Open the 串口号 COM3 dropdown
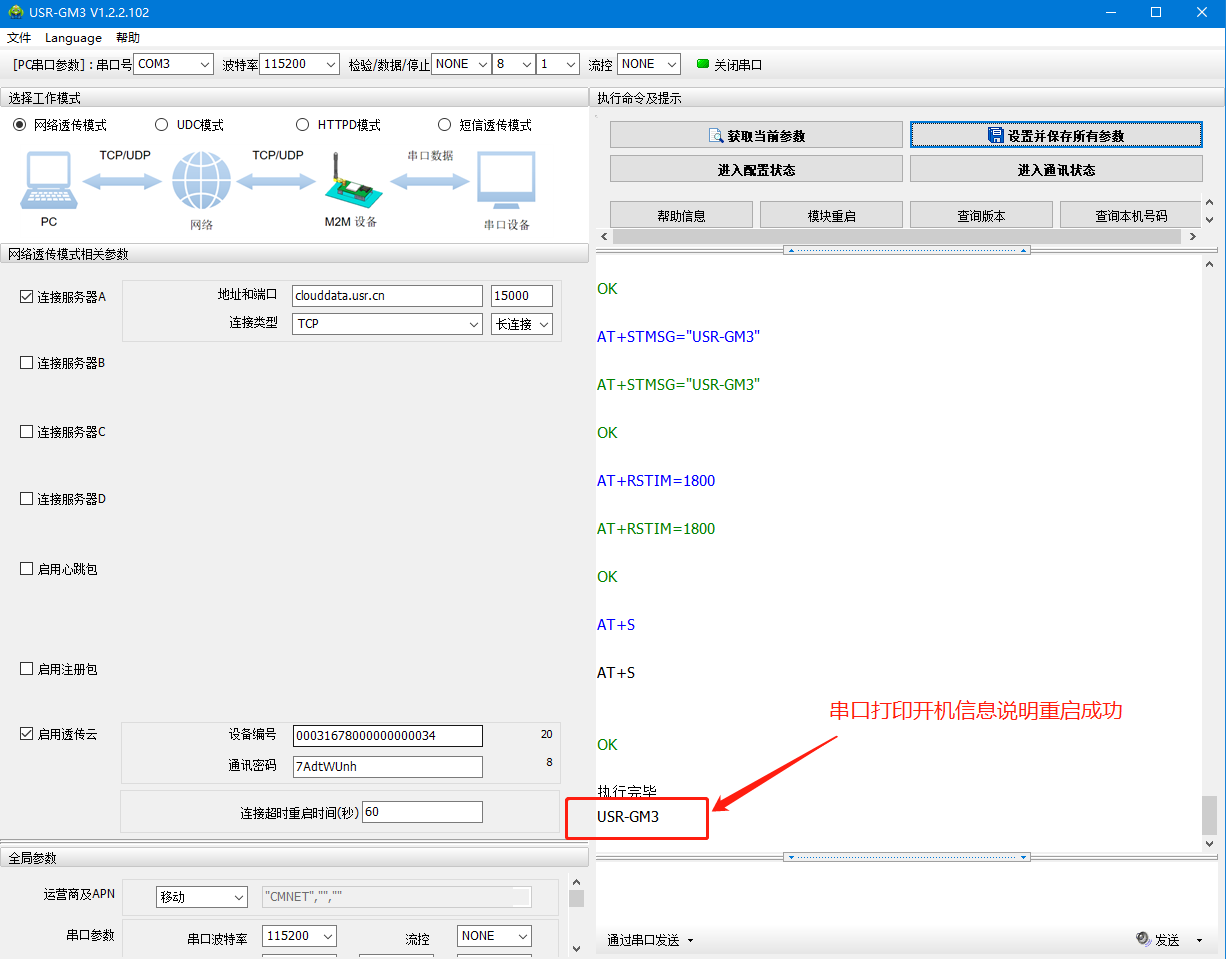Image resolution: width=1226 pixels, height=959 pixels. pyautogui.click(x=174, y=64)
